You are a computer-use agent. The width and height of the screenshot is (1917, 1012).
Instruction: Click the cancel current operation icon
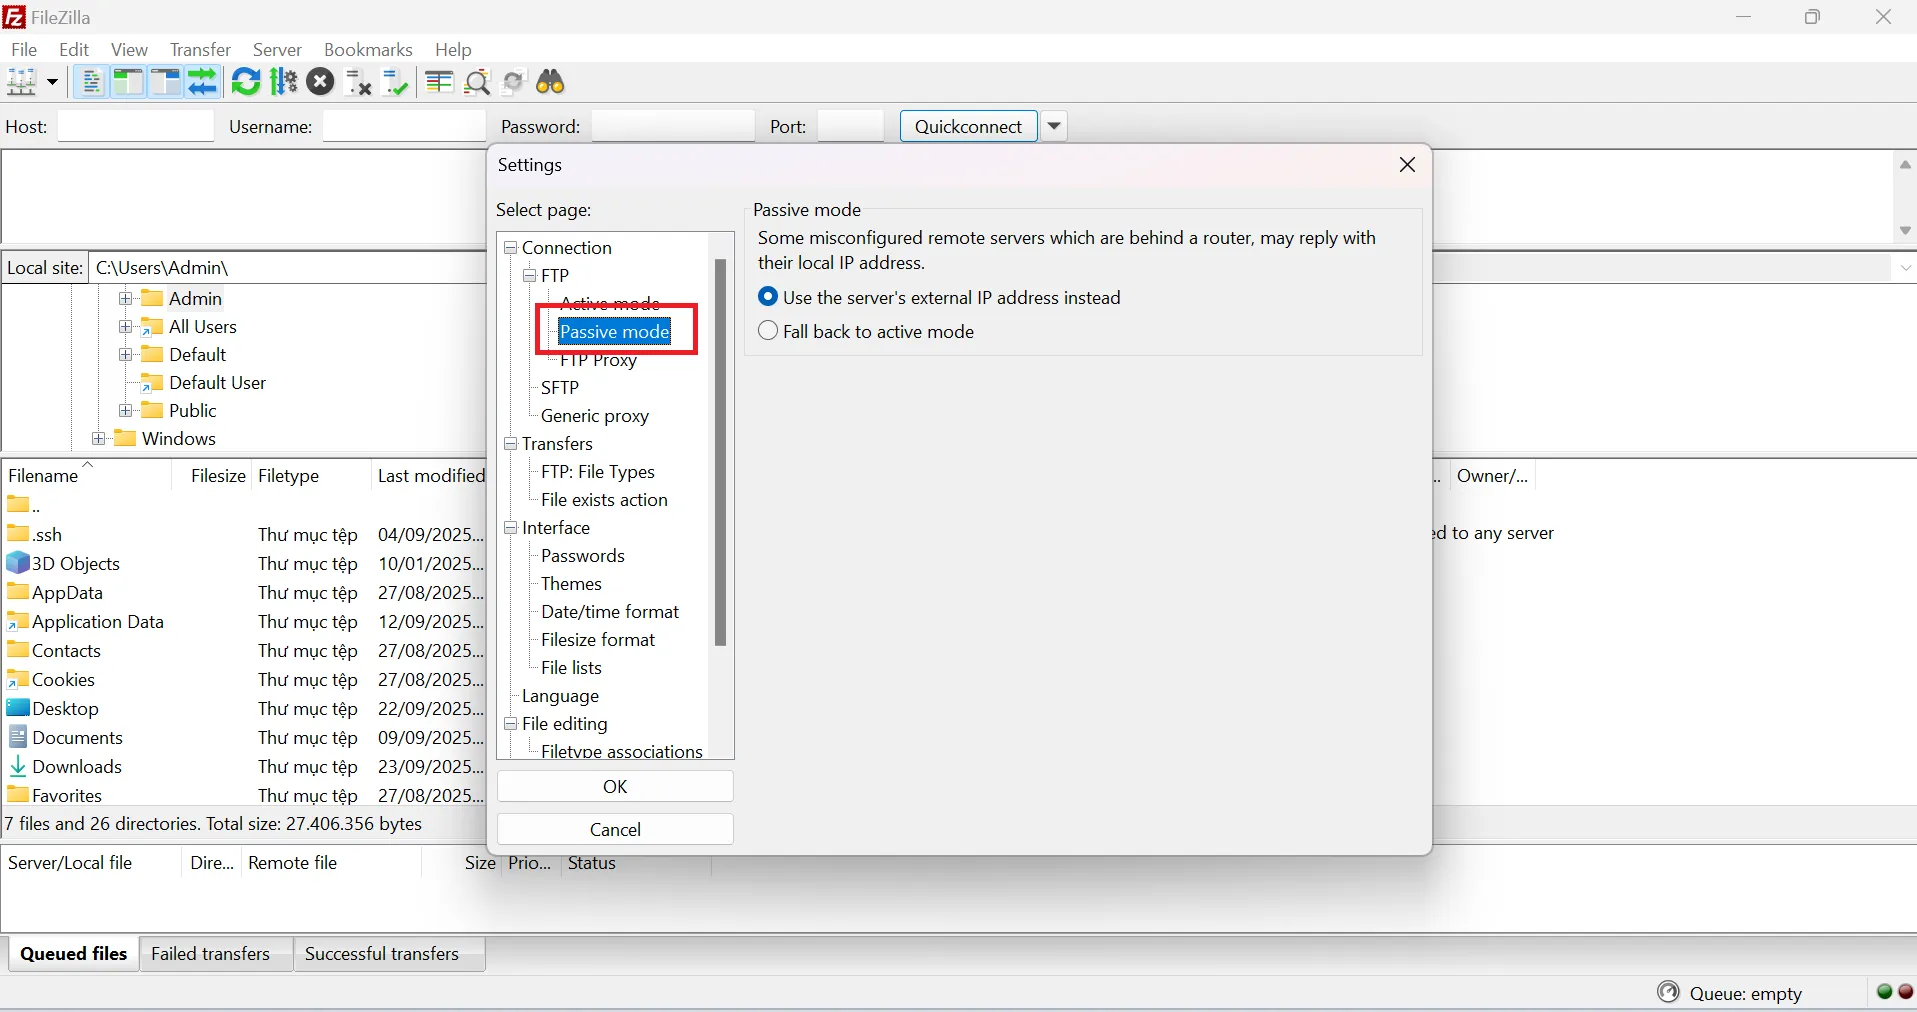point(320,82)
